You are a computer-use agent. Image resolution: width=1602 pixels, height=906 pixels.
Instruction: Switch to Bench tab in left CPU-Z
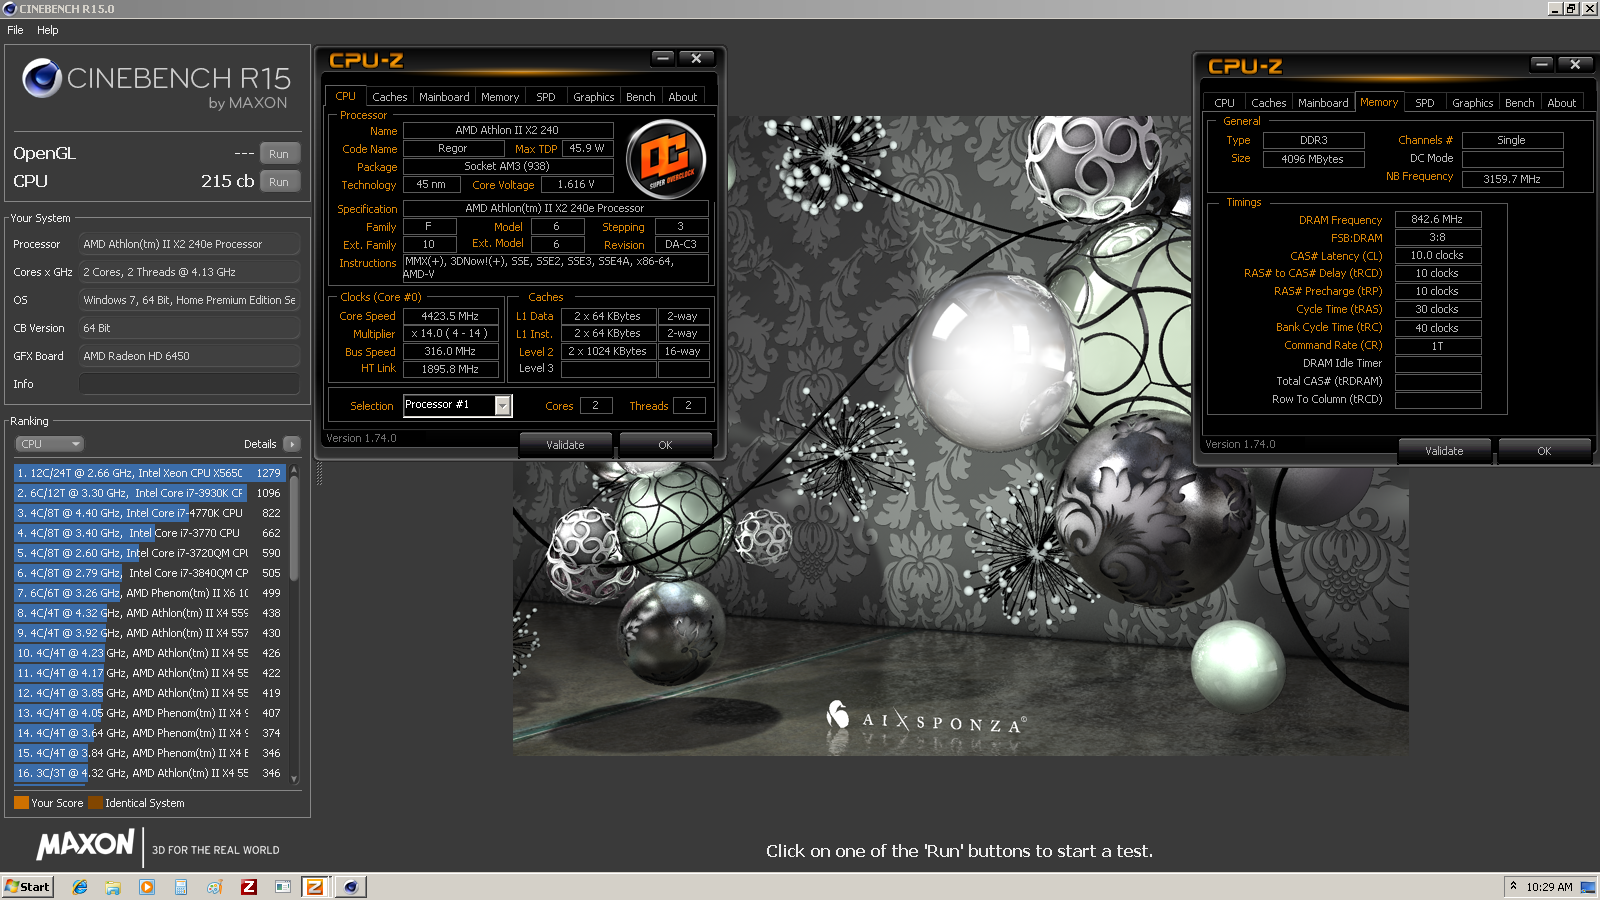point(641,97)
